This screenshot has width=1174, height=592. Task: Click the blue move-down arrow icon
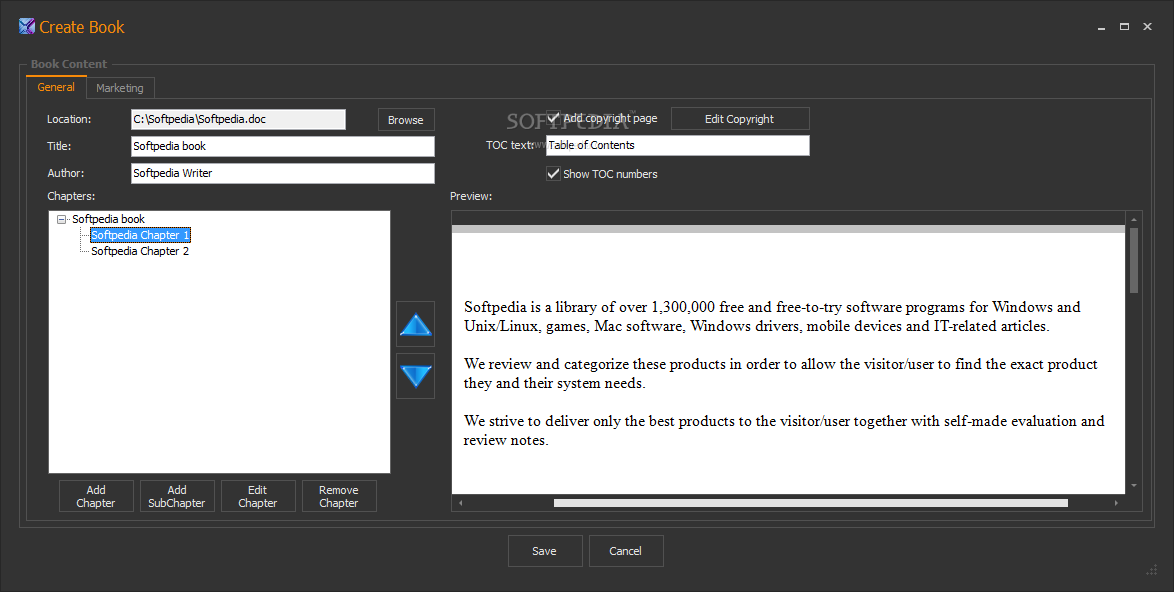click(x=416, y=376)
